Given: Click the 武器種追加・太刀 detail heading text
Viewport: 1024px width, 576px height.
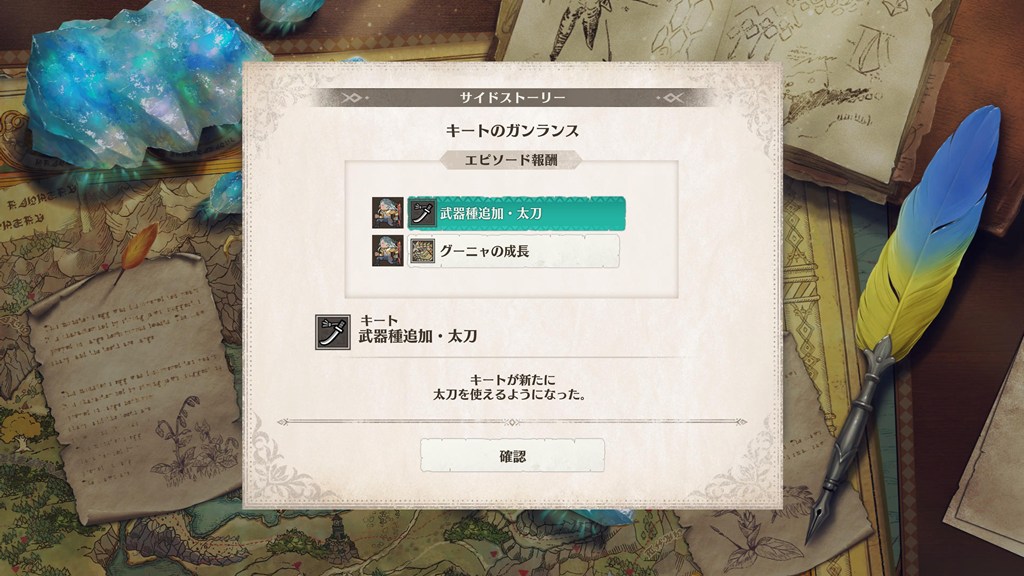Looking at the screenshot, I should (418, 336).
